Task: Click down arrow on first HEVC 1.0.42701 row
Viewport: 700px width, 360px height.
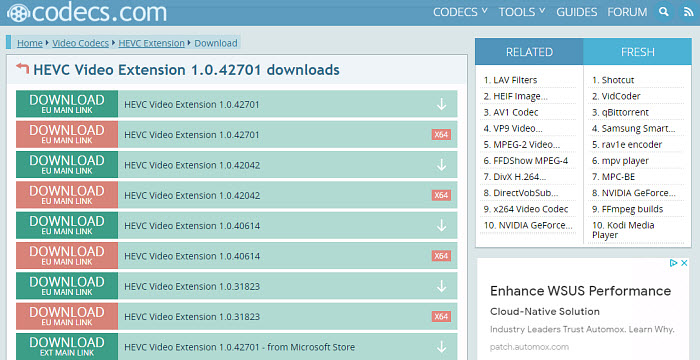Action: pyautogui.click(x=442, y=104)
